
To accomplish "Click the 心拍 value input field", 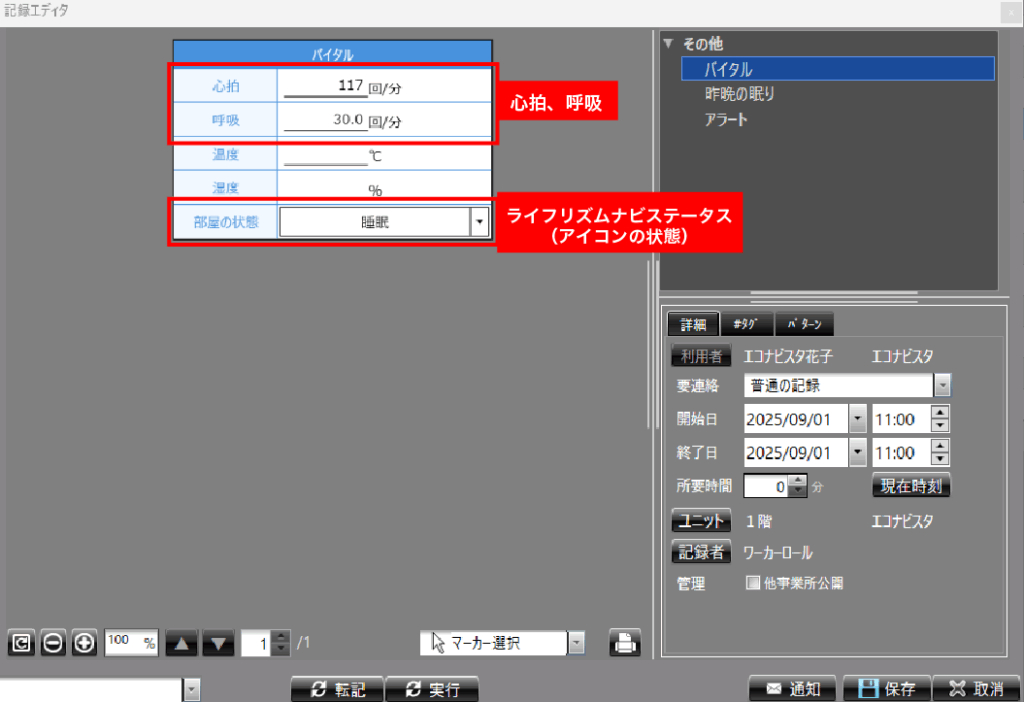I will (325, 87).
